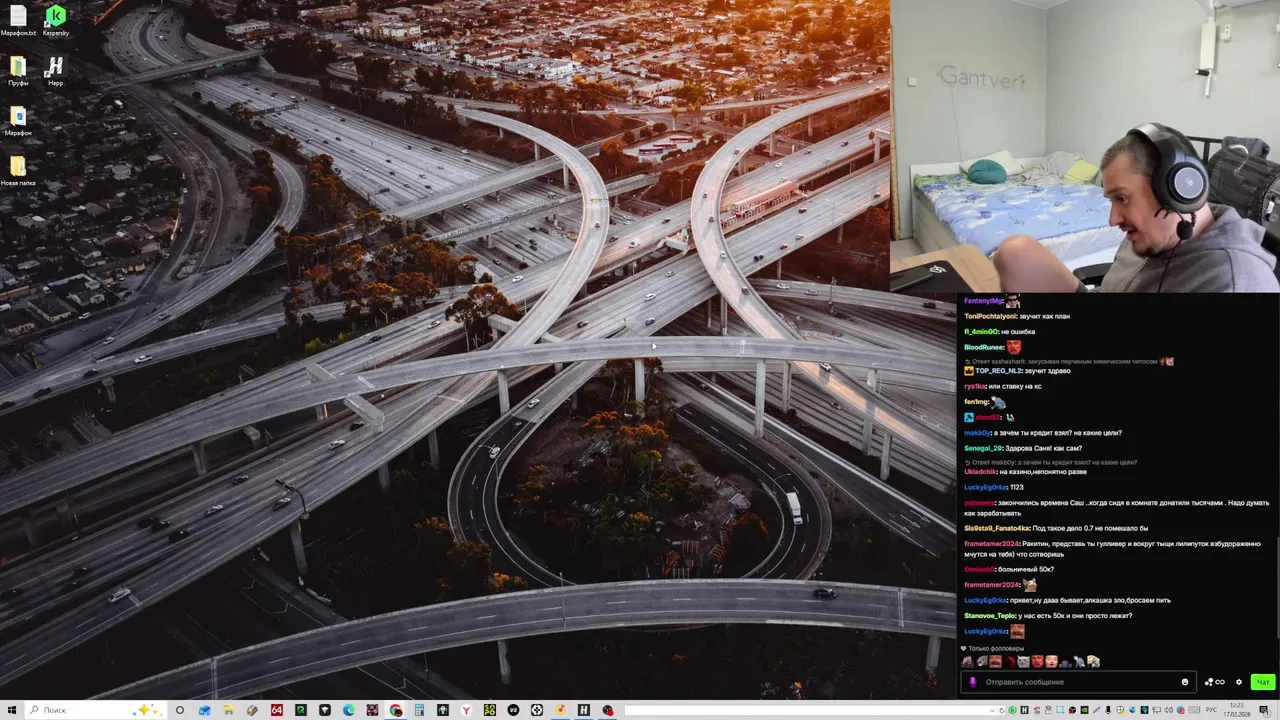
Task: Open the Марафон.txt file on the desktop
Action: [18, 21]
